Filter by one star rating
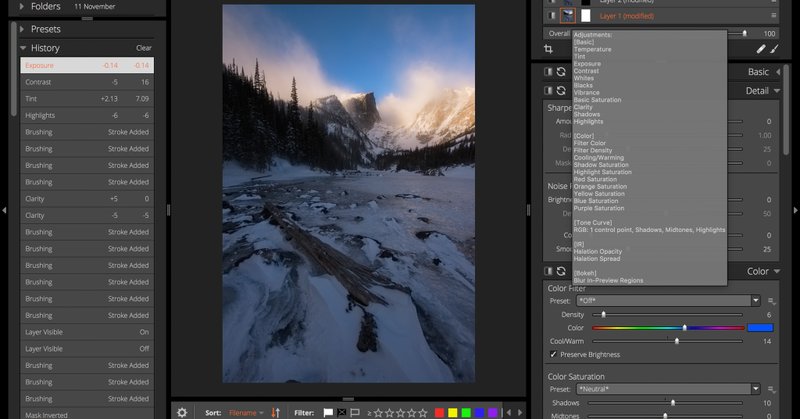This screenshot has height=419, width=800. (x=378, y=413)
